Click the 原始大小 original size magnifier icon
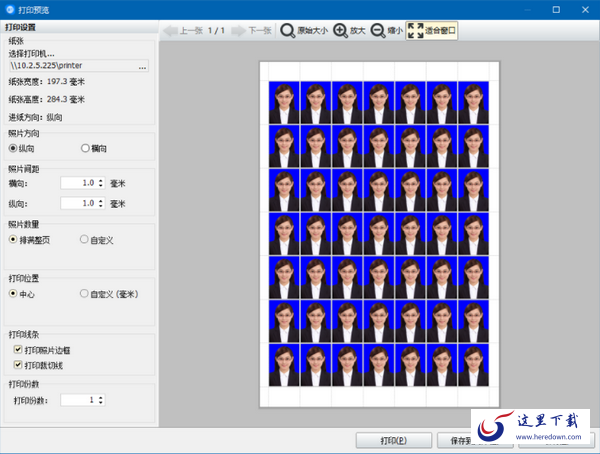Viewport: 600px width, 454px height. [x=287, y=31]
